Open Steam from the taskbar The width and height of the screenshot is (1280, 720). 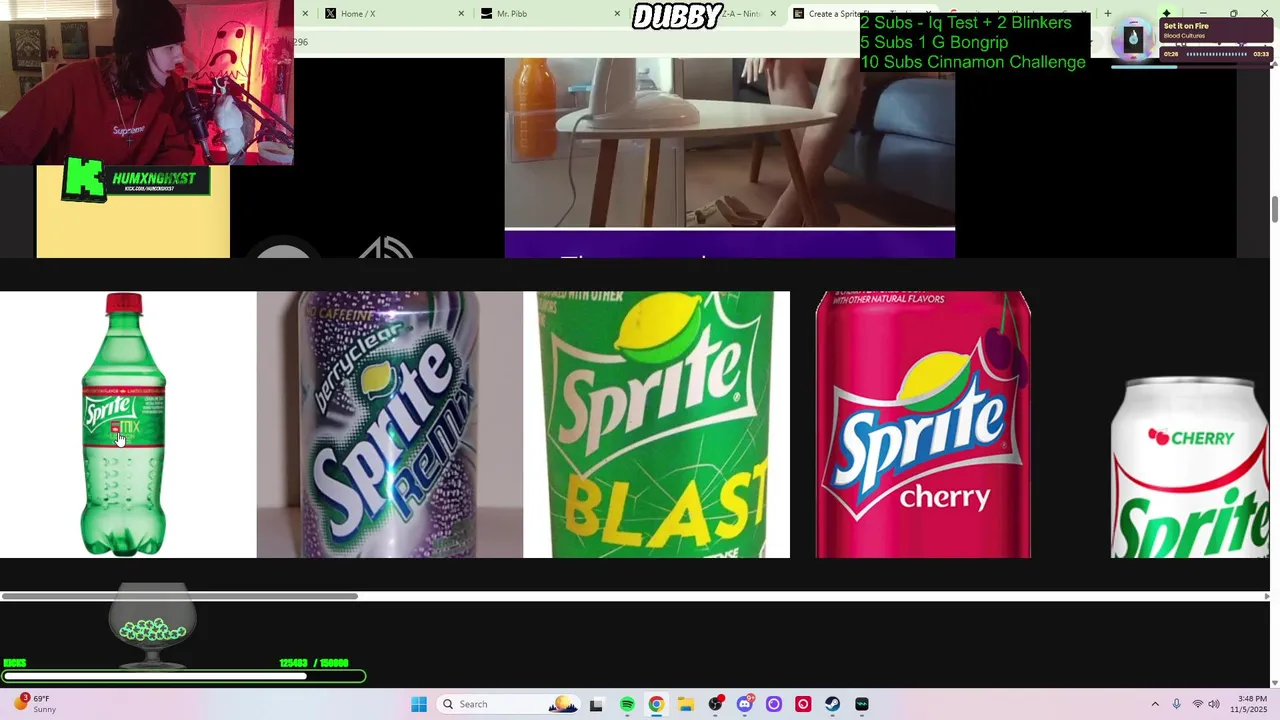832,704
